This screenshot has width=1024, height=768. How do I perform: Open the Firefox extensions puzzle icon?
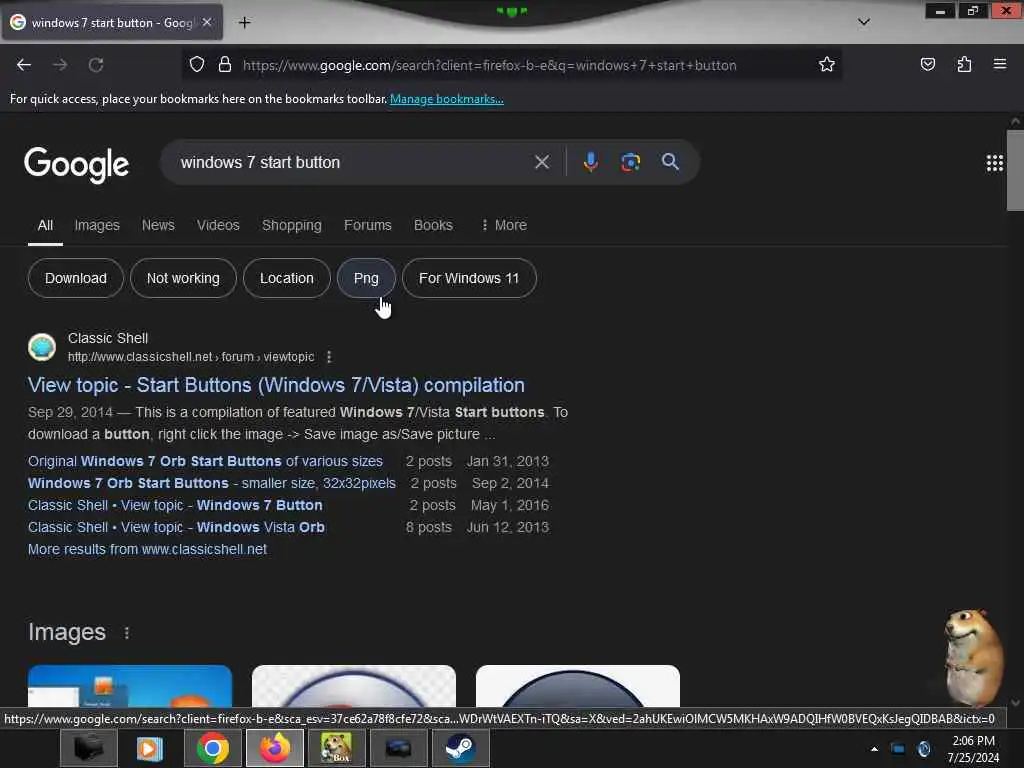(964, 64)
